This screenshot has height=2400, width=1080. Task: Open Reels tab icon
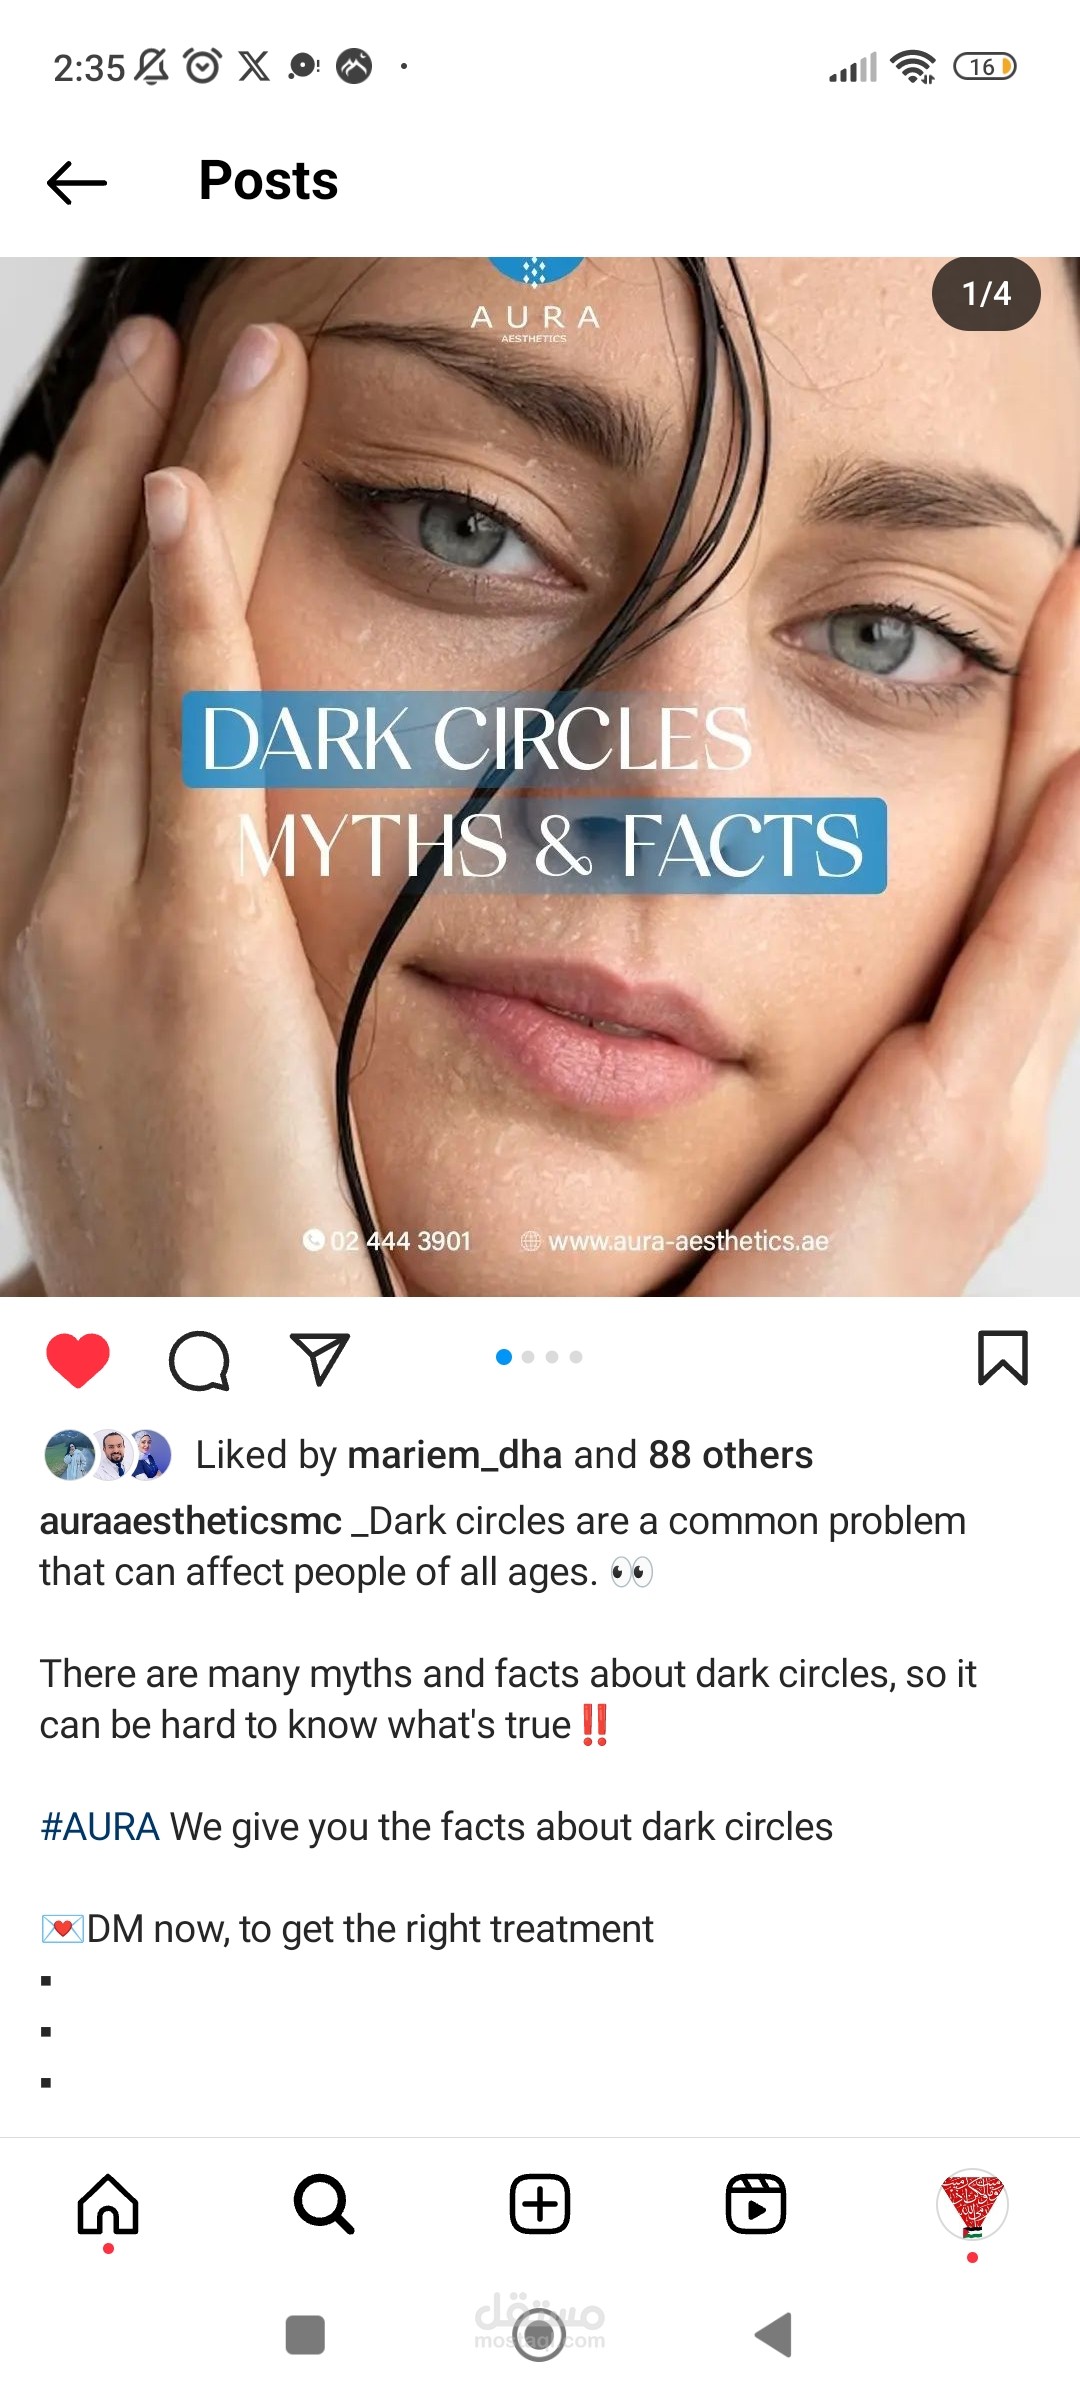click(x=756, y=2204)
